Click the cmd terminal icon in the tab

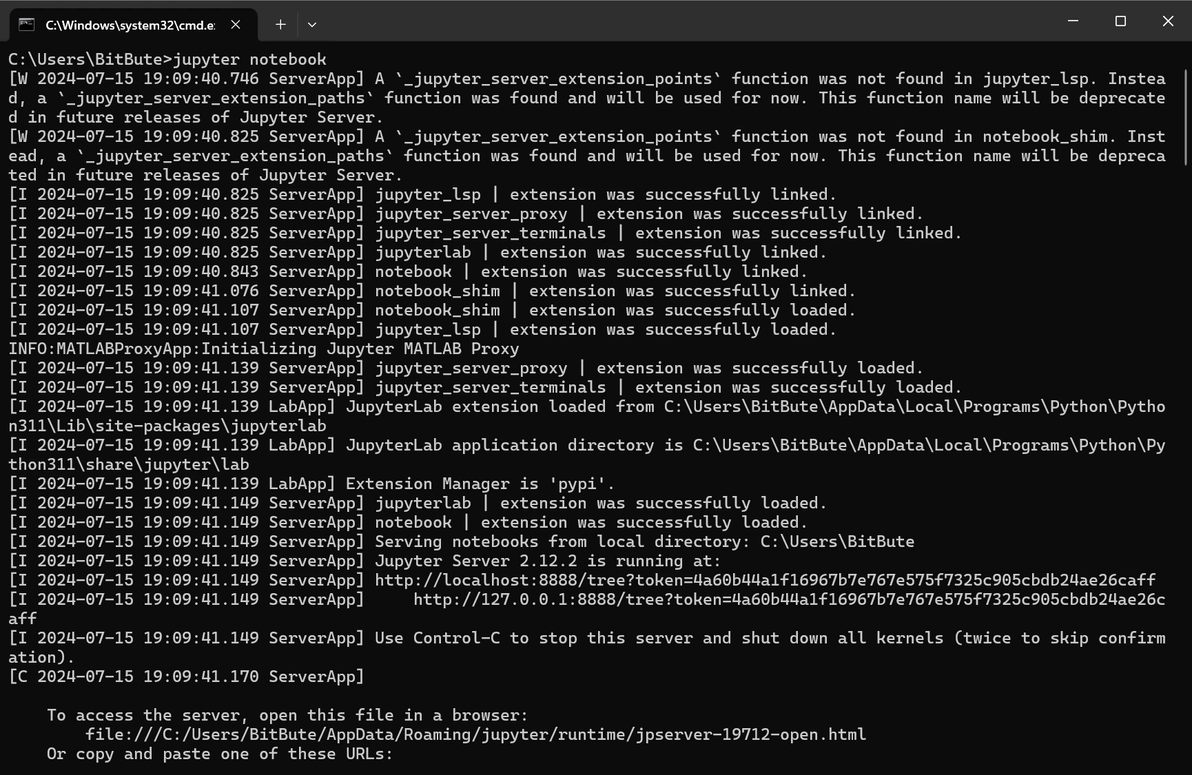(27, 24)
